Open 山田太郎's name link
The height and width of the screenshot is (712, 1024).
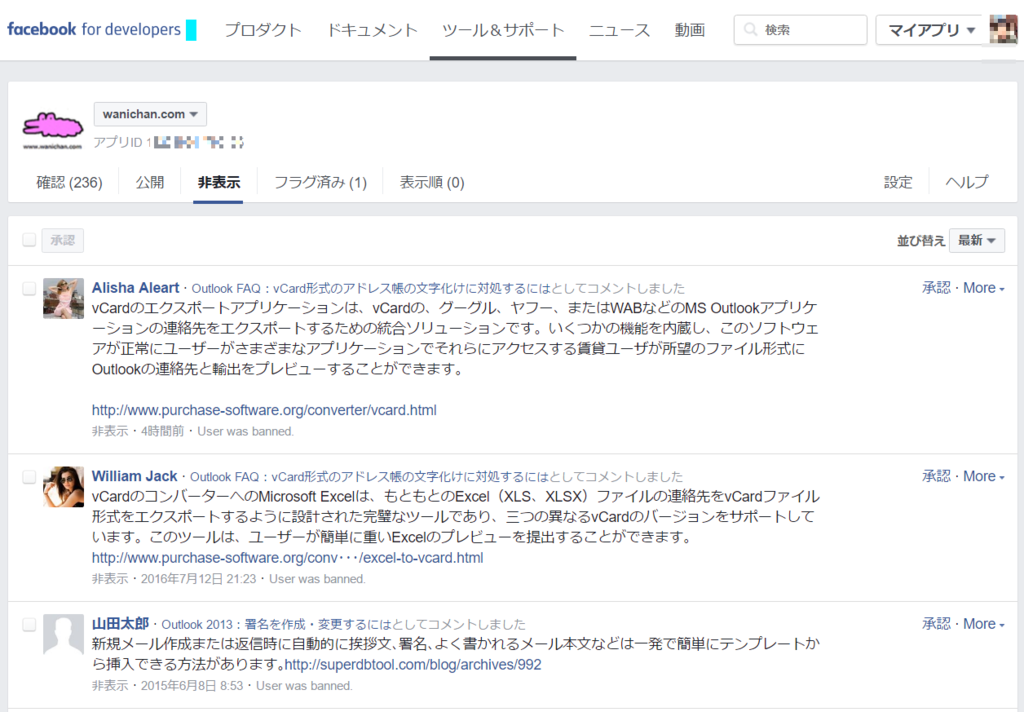(120, 624)
